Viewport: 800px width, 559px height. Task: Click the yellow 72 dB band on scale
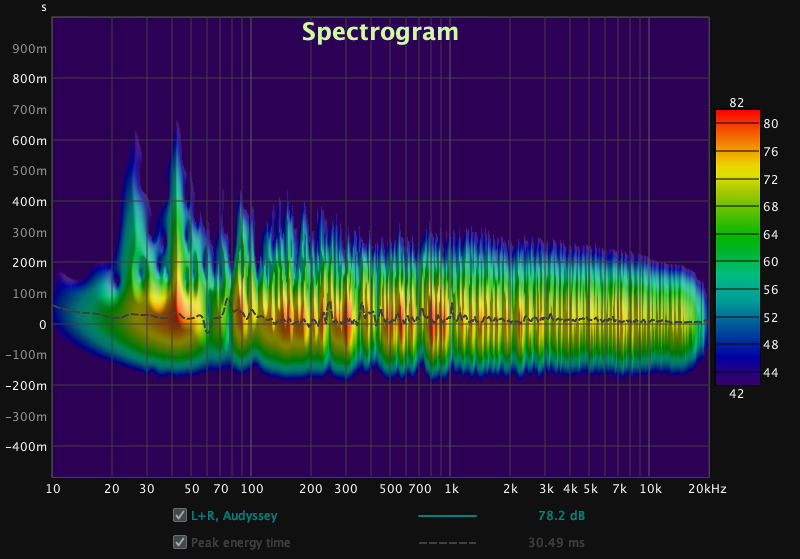[737, 179]
